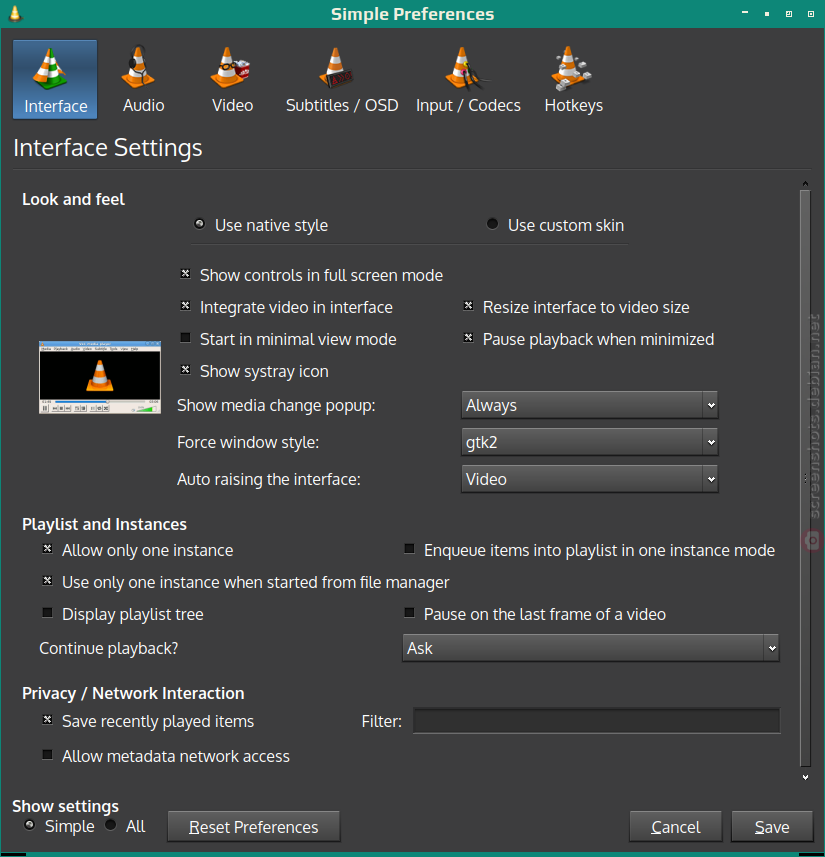The height and width of the screenshot is (857, 825).
Task: Click the Subtitles / OSD cone icon
Action: click(x=336, y=68)
